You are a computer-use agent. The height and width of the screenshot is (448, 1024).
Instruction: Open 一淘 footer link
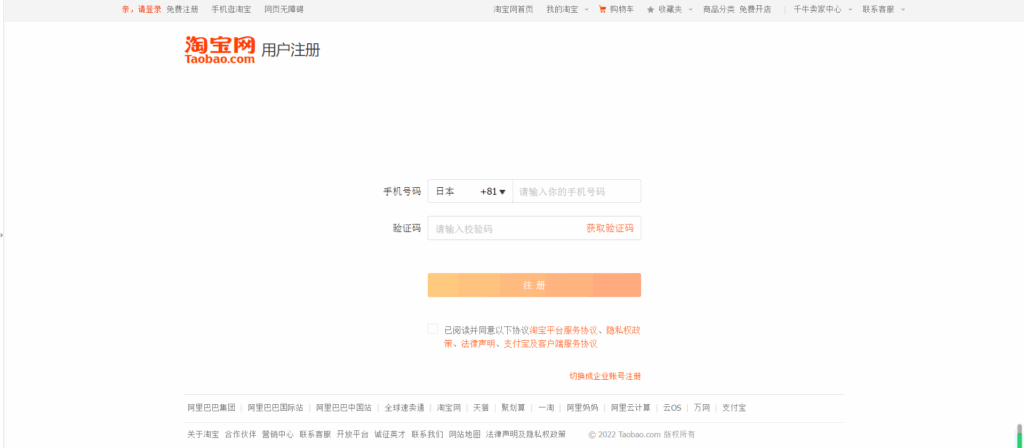pyautogui.click(x=546, y=408)
